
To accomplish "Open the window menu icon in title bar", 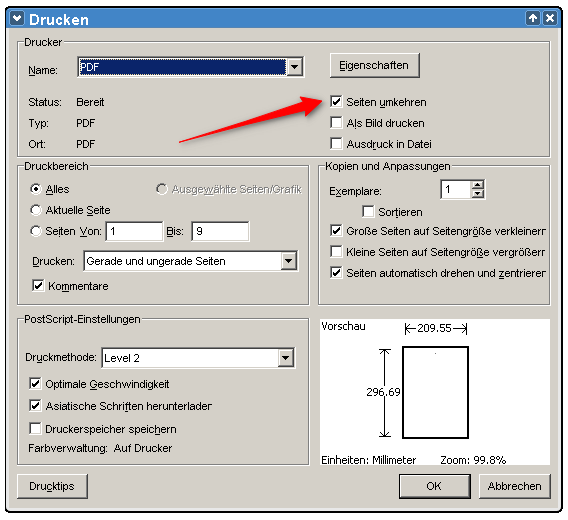I will coord(17,18).
